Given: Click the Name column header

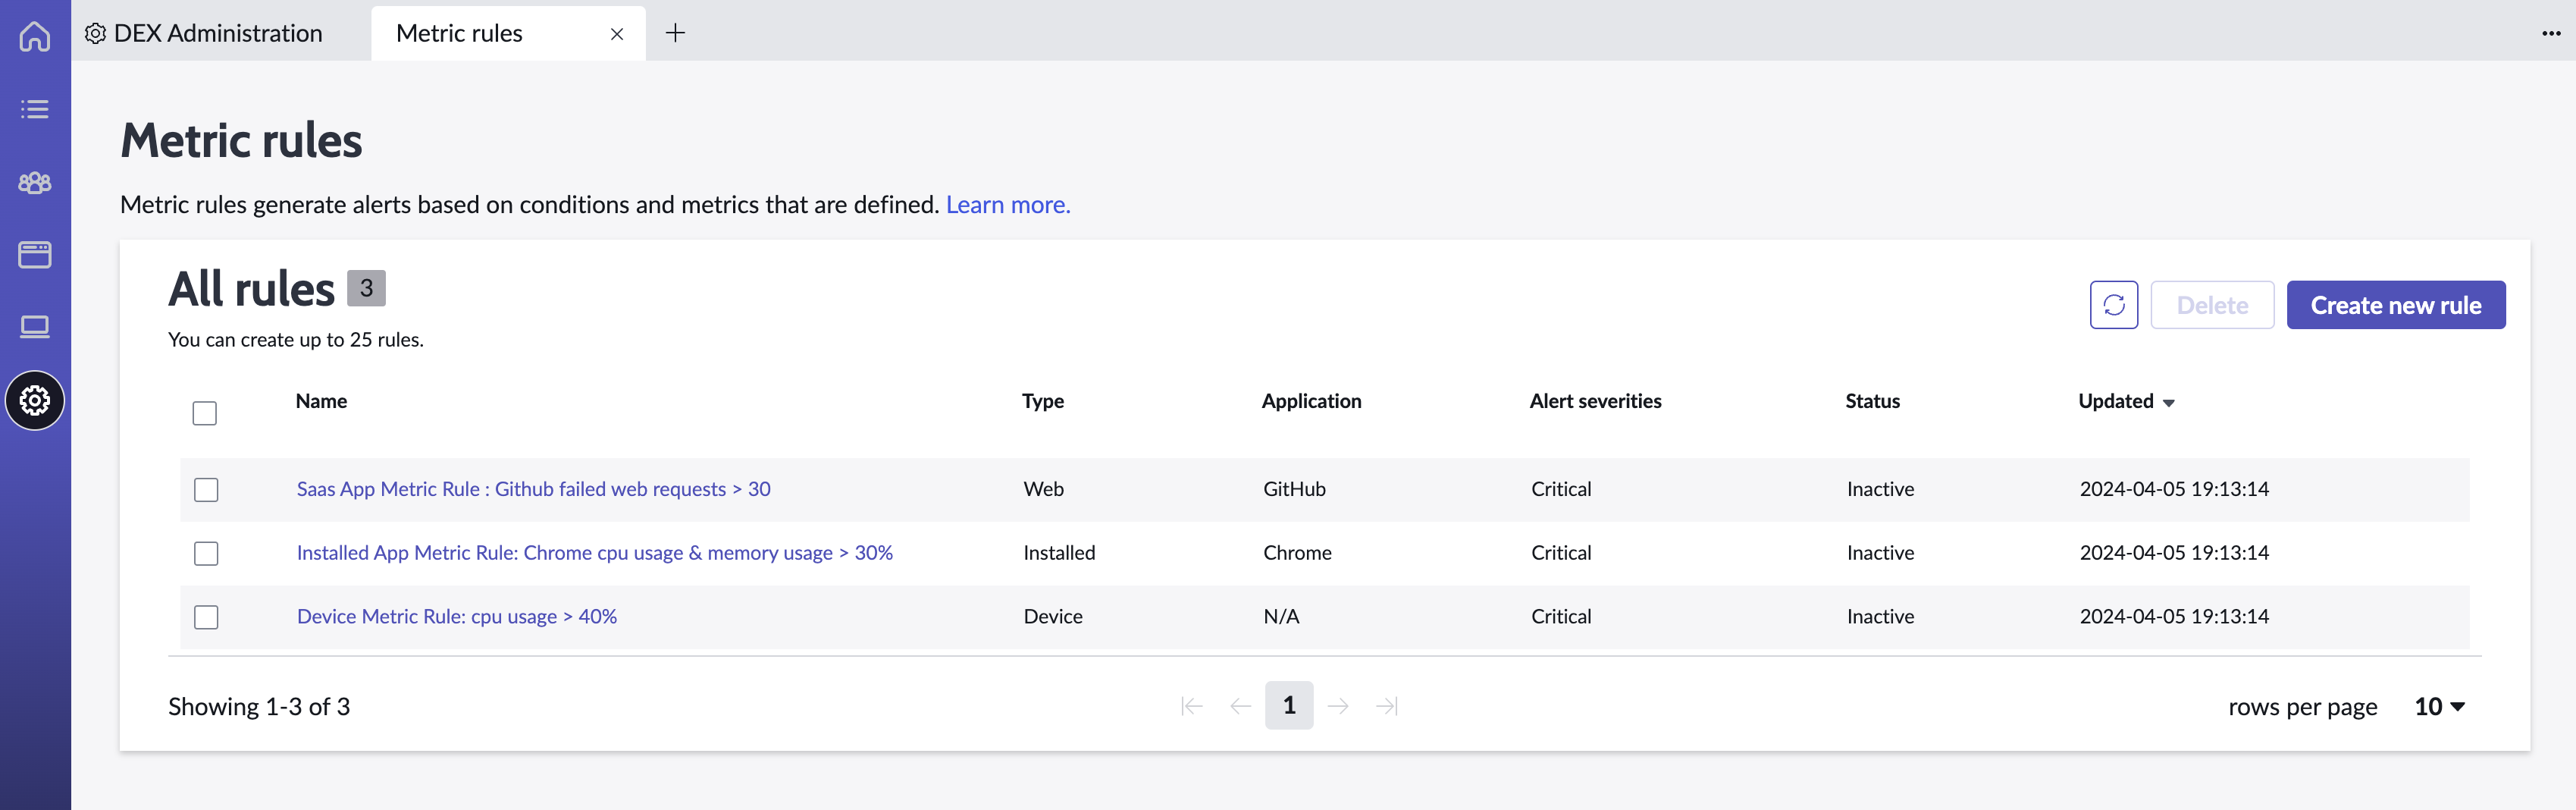Looking at the screenshot, I should pyautogui.click(x=321, y=401).
